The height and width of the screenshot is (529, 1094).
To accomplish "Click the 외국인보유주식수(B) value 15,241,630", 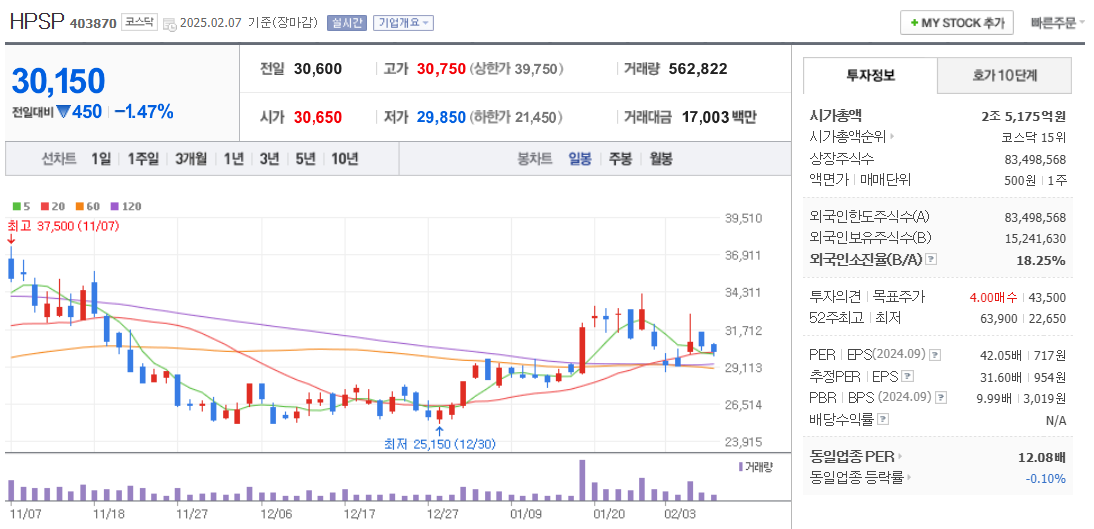I will 1035,239.
